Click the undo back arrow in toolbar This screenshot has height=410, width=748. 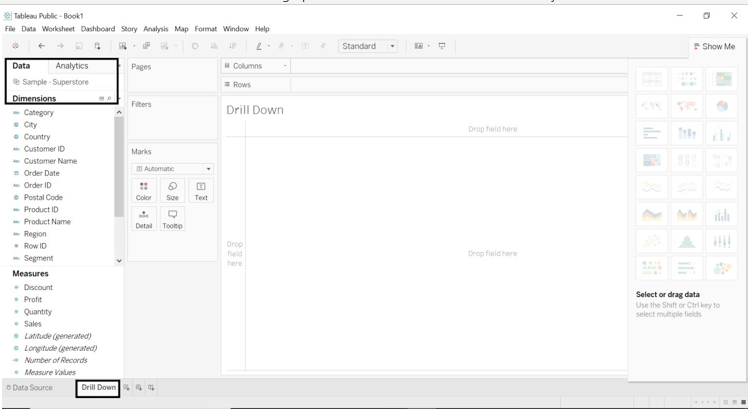point(42,46)
